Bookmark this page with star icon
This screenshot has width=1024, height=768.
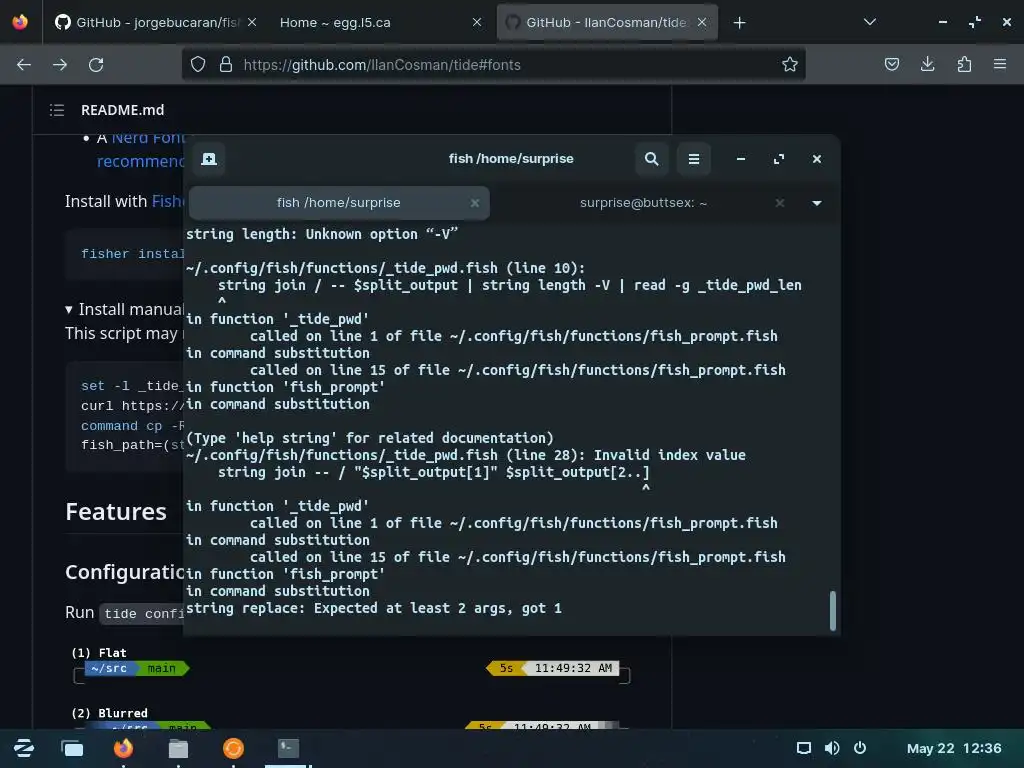(790, 65)
